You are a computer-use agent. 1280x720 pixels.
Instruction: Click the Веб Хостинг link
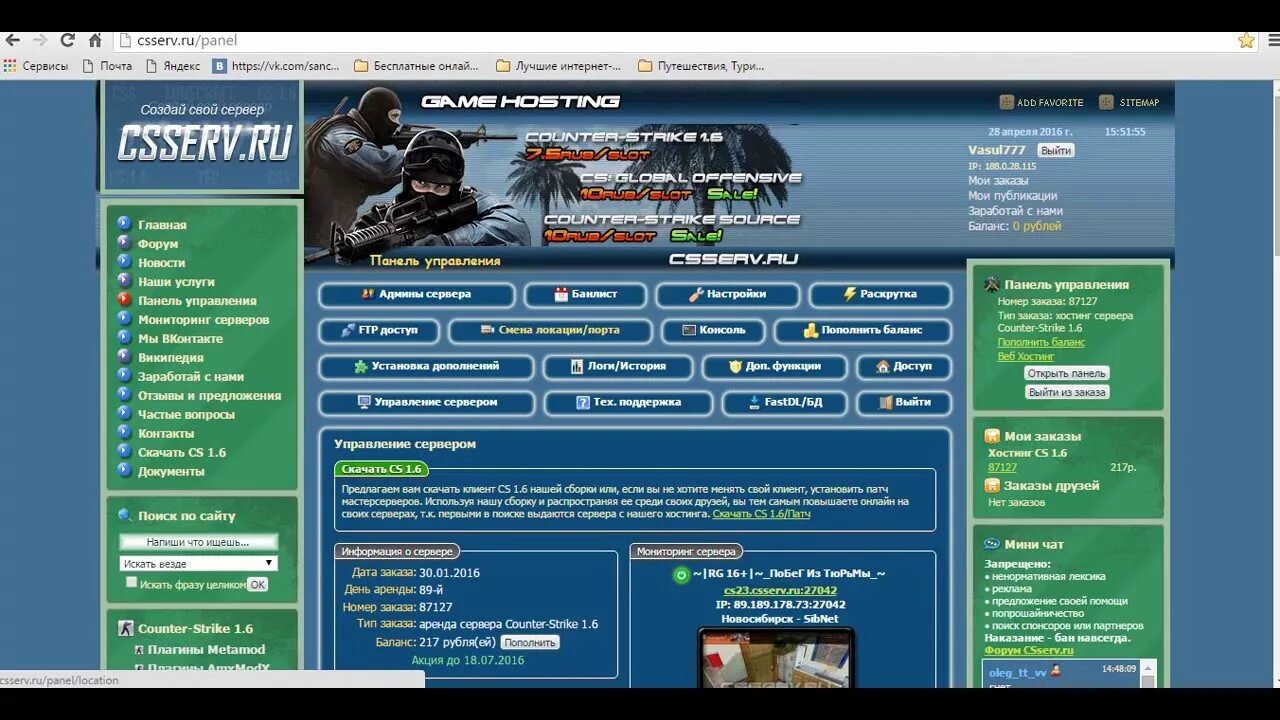click(x=1025, y=356)
